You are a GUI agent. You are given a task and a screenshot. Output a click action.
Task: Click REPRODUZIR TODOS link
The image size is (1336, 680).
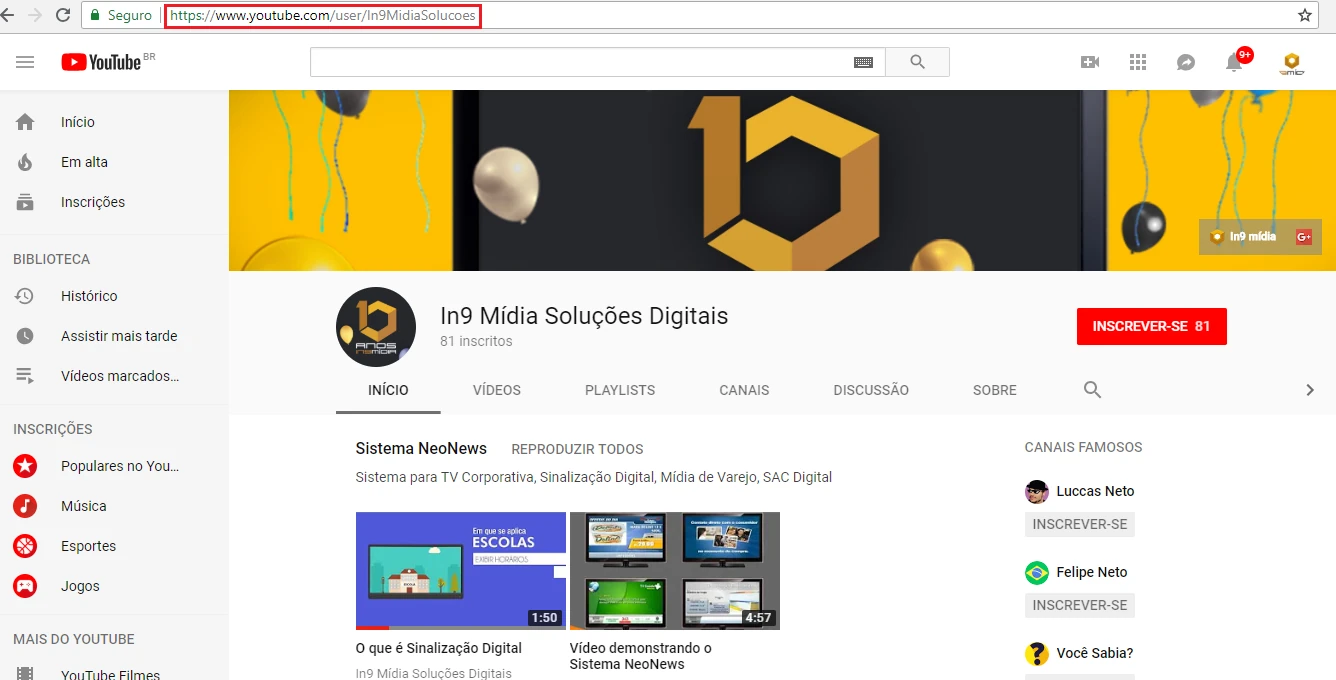coord(577,449)
